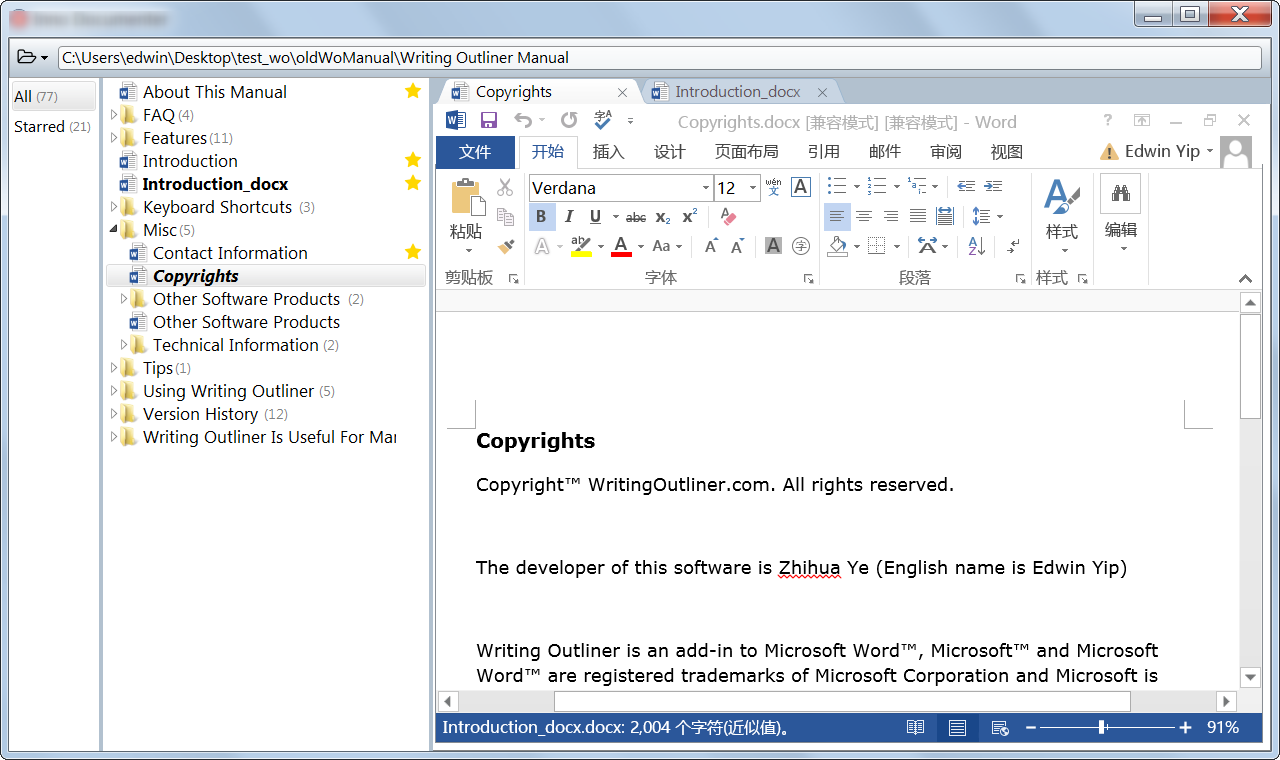The width and height of the screenshot is (1280, 760).
Task: Switch to the 设计 (Design) ribbon tab
Action: click(x=669, y=152)
